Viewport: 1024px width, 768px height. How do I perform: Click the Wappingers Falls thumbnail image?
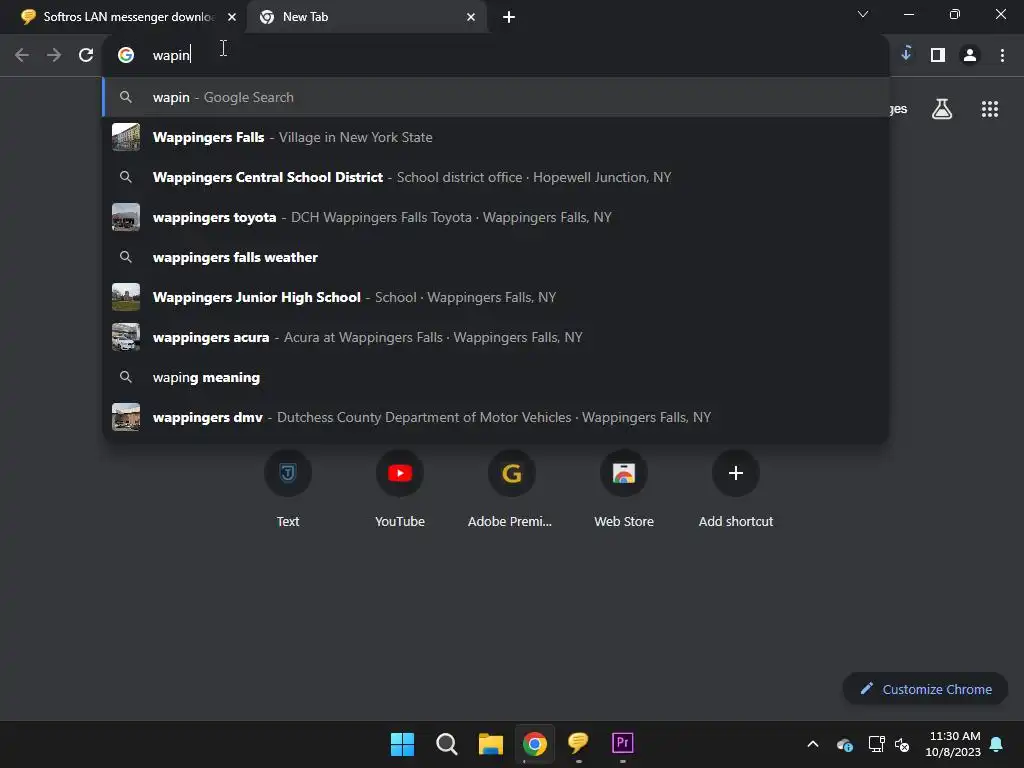(x=126, y=137)
